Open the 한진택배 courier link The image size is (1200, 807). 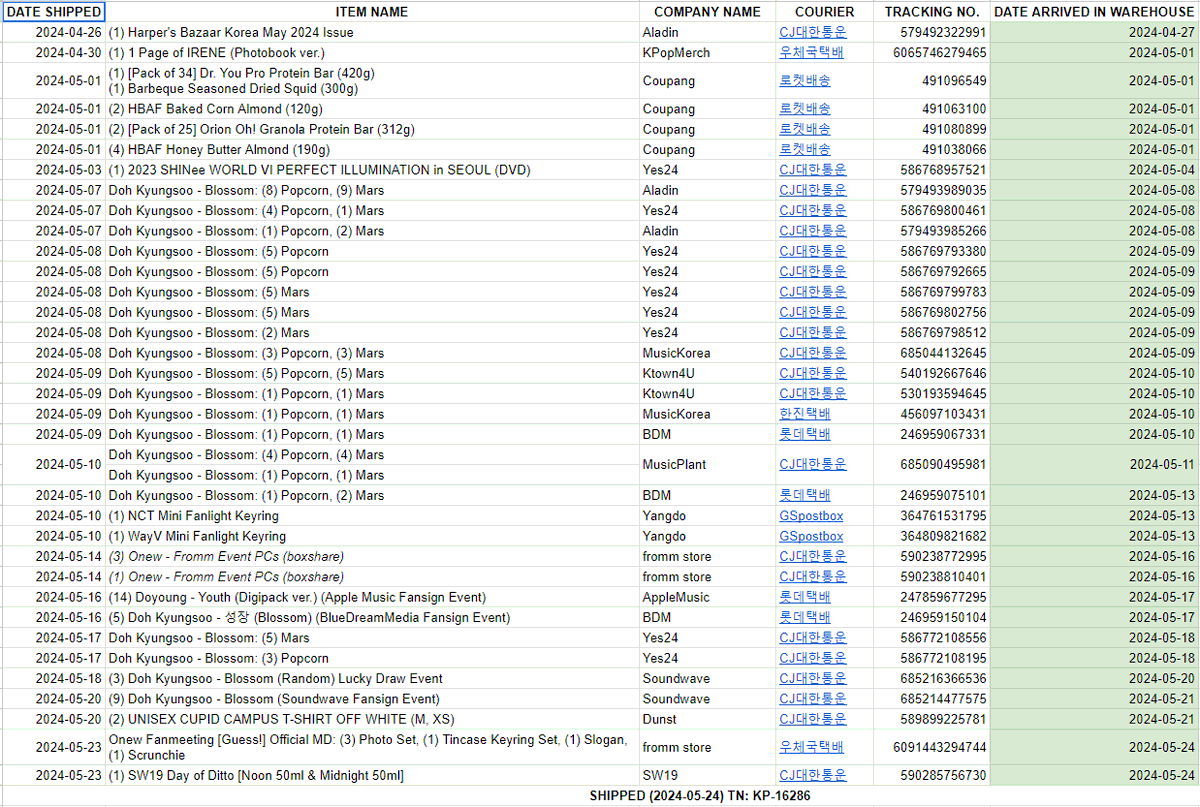(x=805, y=414)
